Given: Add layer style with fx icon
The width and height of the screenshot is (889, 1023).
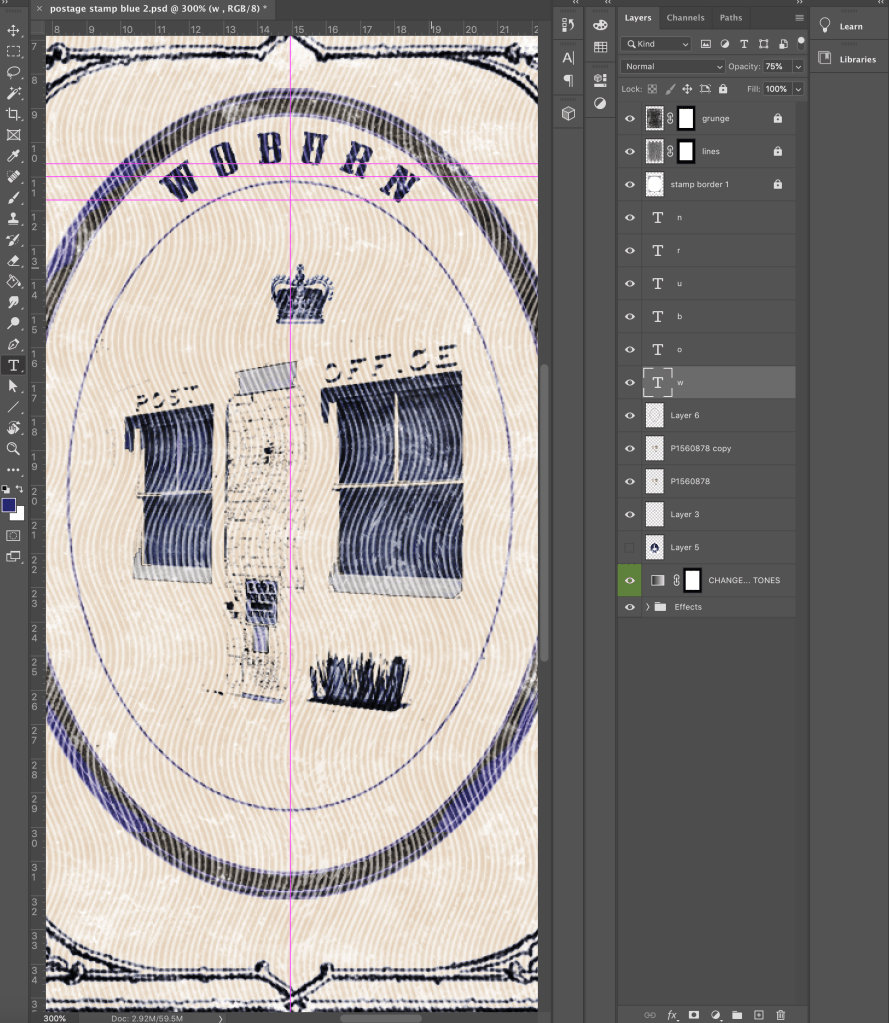Looking at the screenshot, I should click(672, 1015).
